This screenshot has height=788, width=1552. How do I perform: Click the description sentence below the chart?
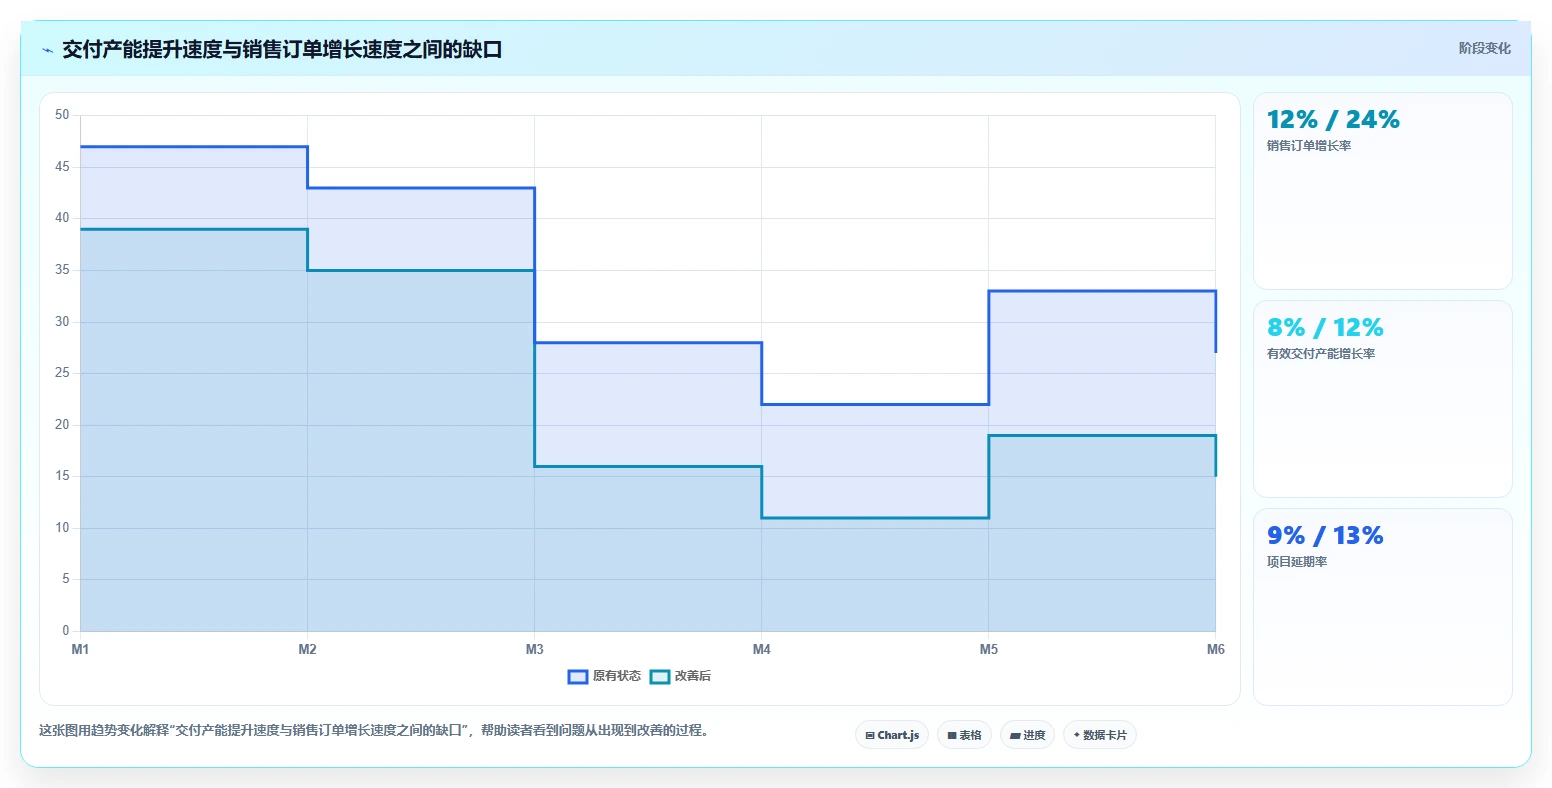point(376,731)
